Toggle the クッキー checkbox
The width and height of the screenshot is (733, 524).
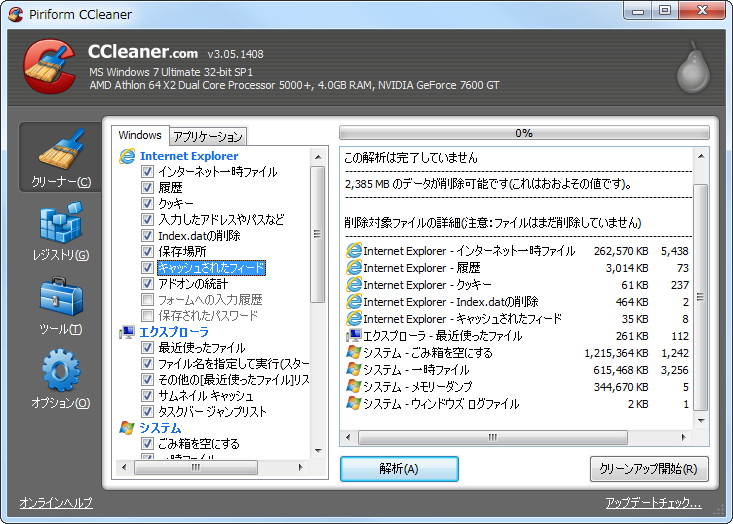147,203
